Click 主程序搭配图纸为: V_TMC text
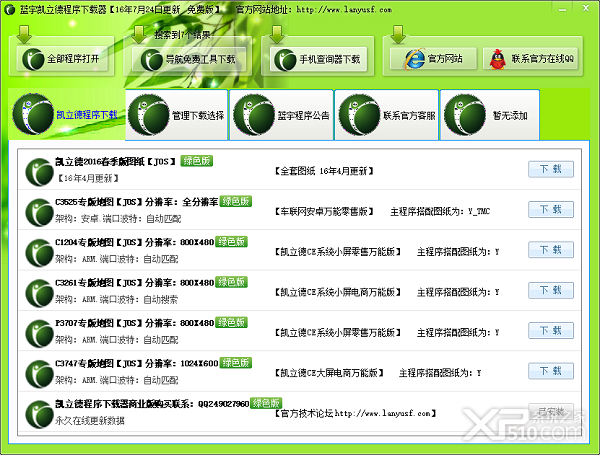Screen dimensions: 600x455 tap(440, 211)
